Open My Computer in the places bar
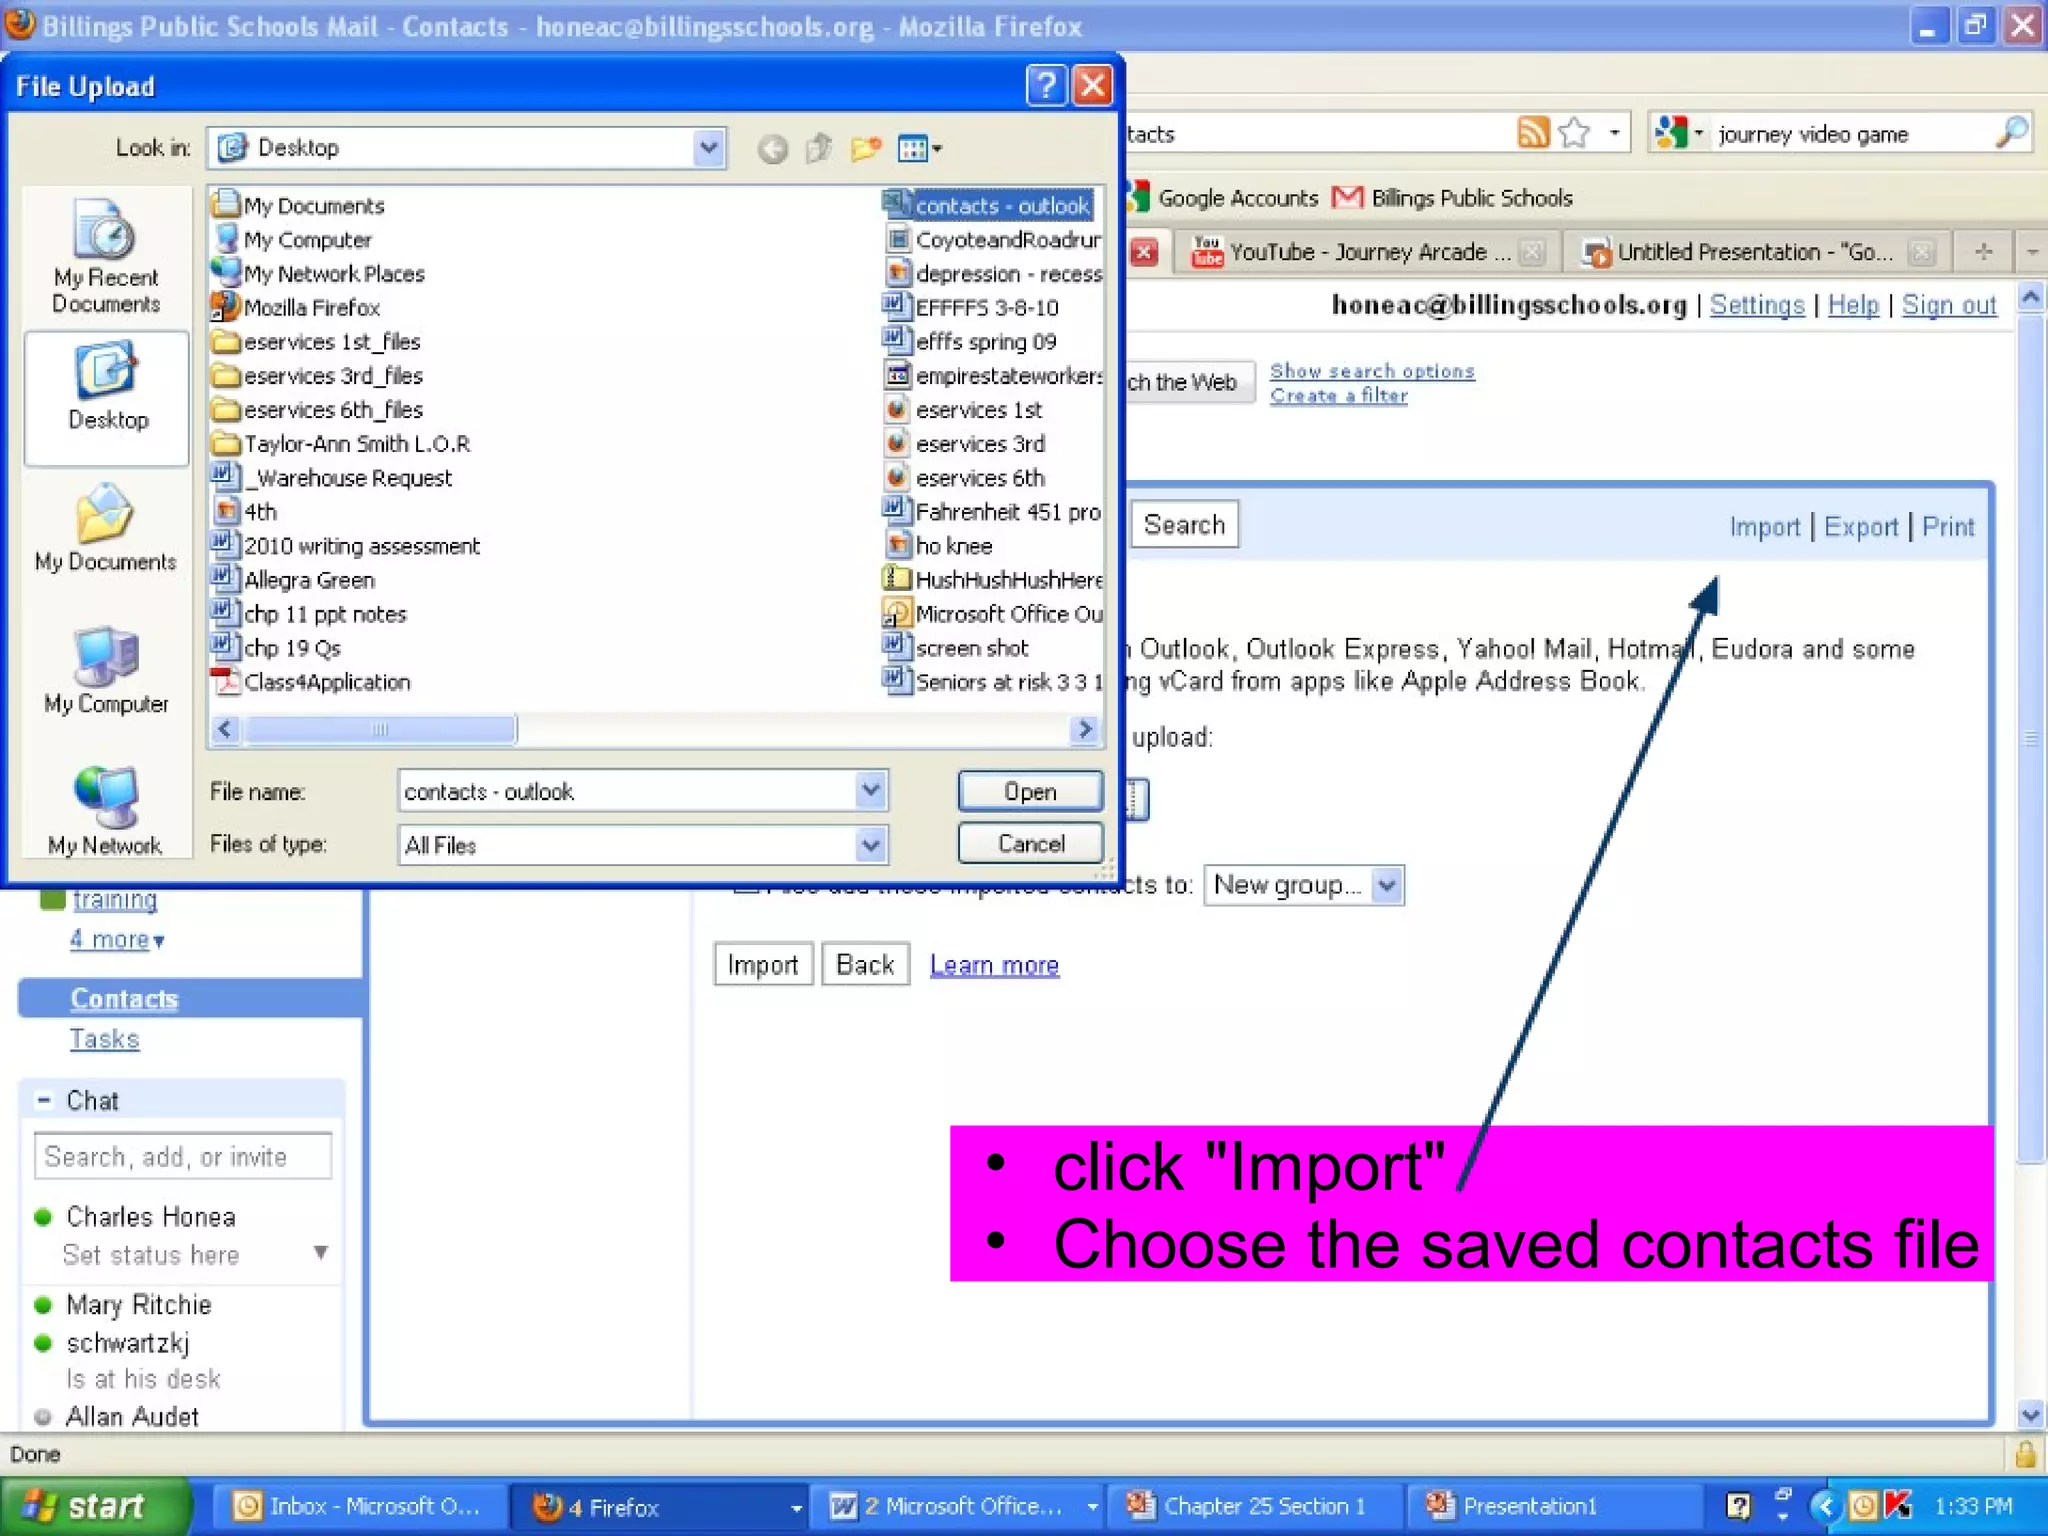 click(x=106, y=671)
